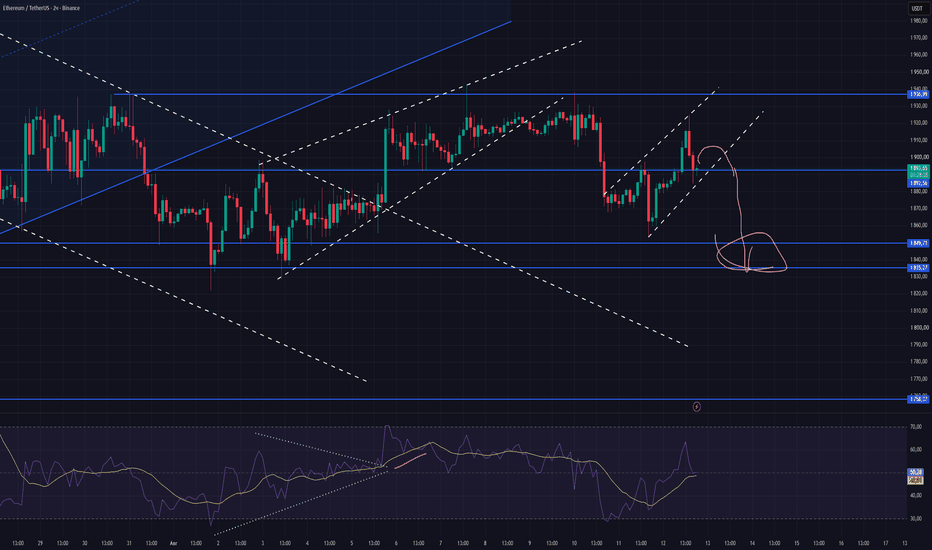Viewport: 932px width, 550px height.
Task: Click the lightning event icon on chart
Action: point(697,407)
